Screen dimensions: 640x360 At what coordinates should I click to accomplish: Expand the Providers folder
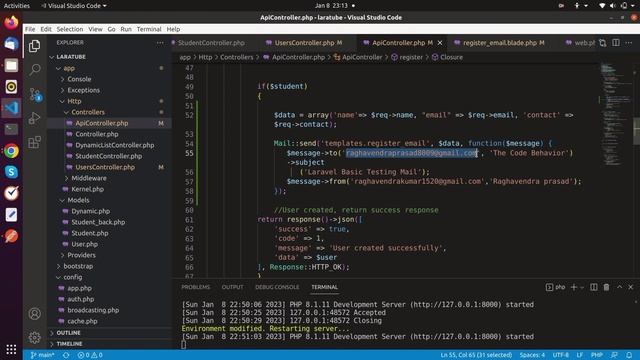(81, 255)
